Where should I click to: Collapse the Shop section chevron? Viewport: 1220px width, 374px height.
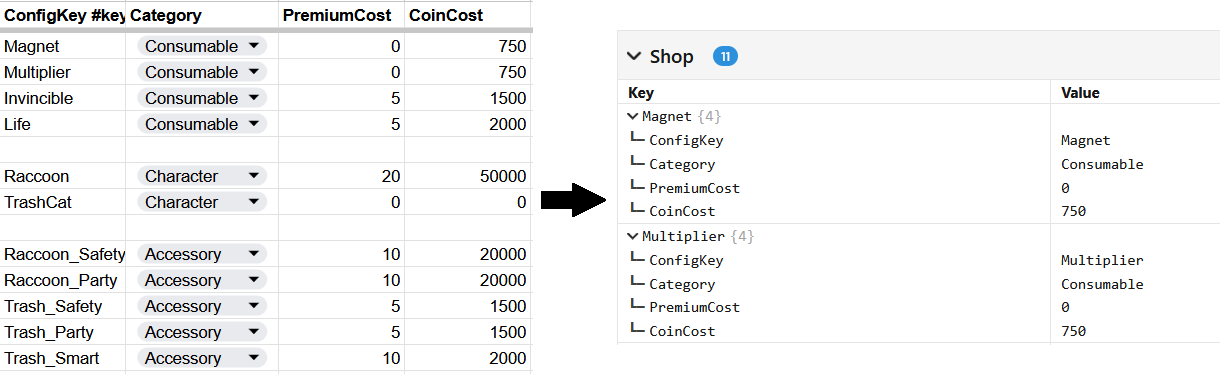click(x=634, y=56)
